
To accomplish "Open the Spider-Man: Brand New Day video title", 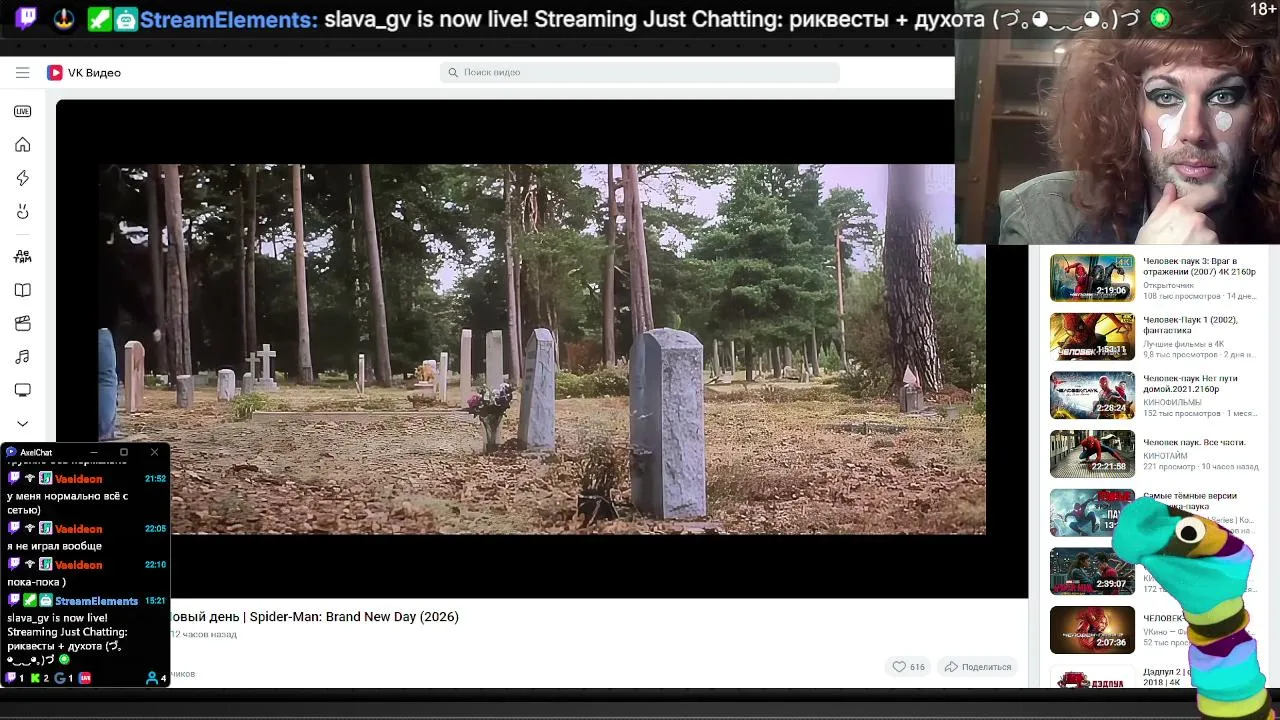I will (x=316, y=617).
